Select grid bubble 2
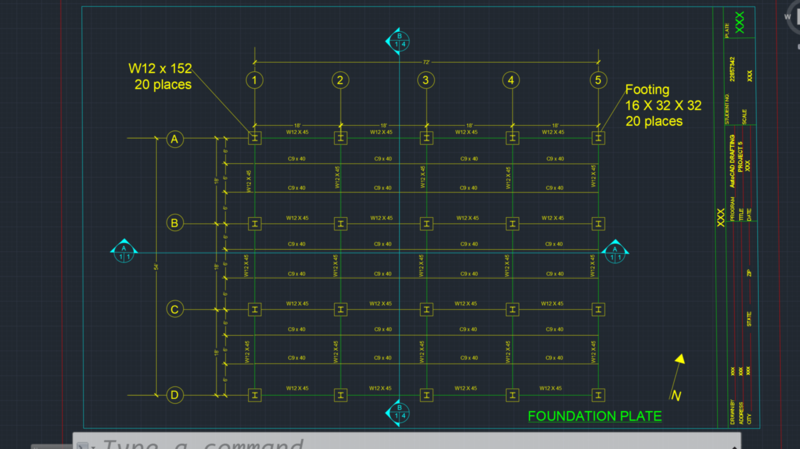800x449 pixels. pyautogui.click(x=340, y=80)
